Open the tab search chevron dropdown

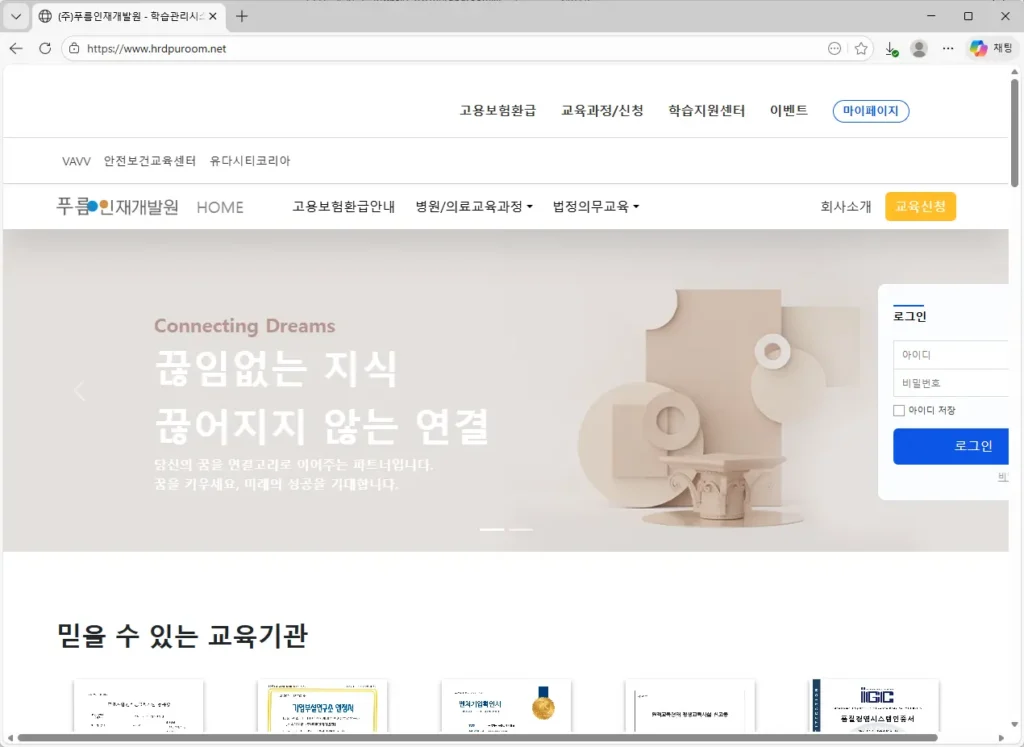[x=16, y=16]
